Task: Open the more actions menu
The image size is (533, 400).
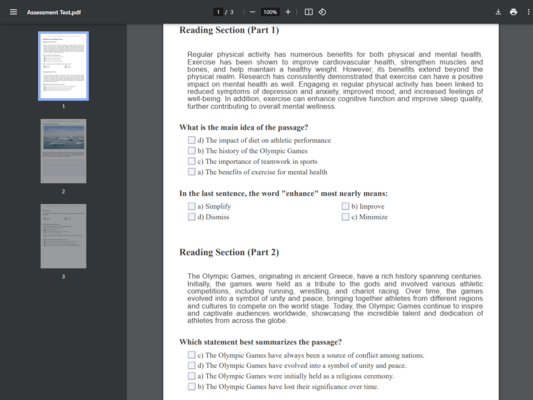Action: [x=528, y=12]
